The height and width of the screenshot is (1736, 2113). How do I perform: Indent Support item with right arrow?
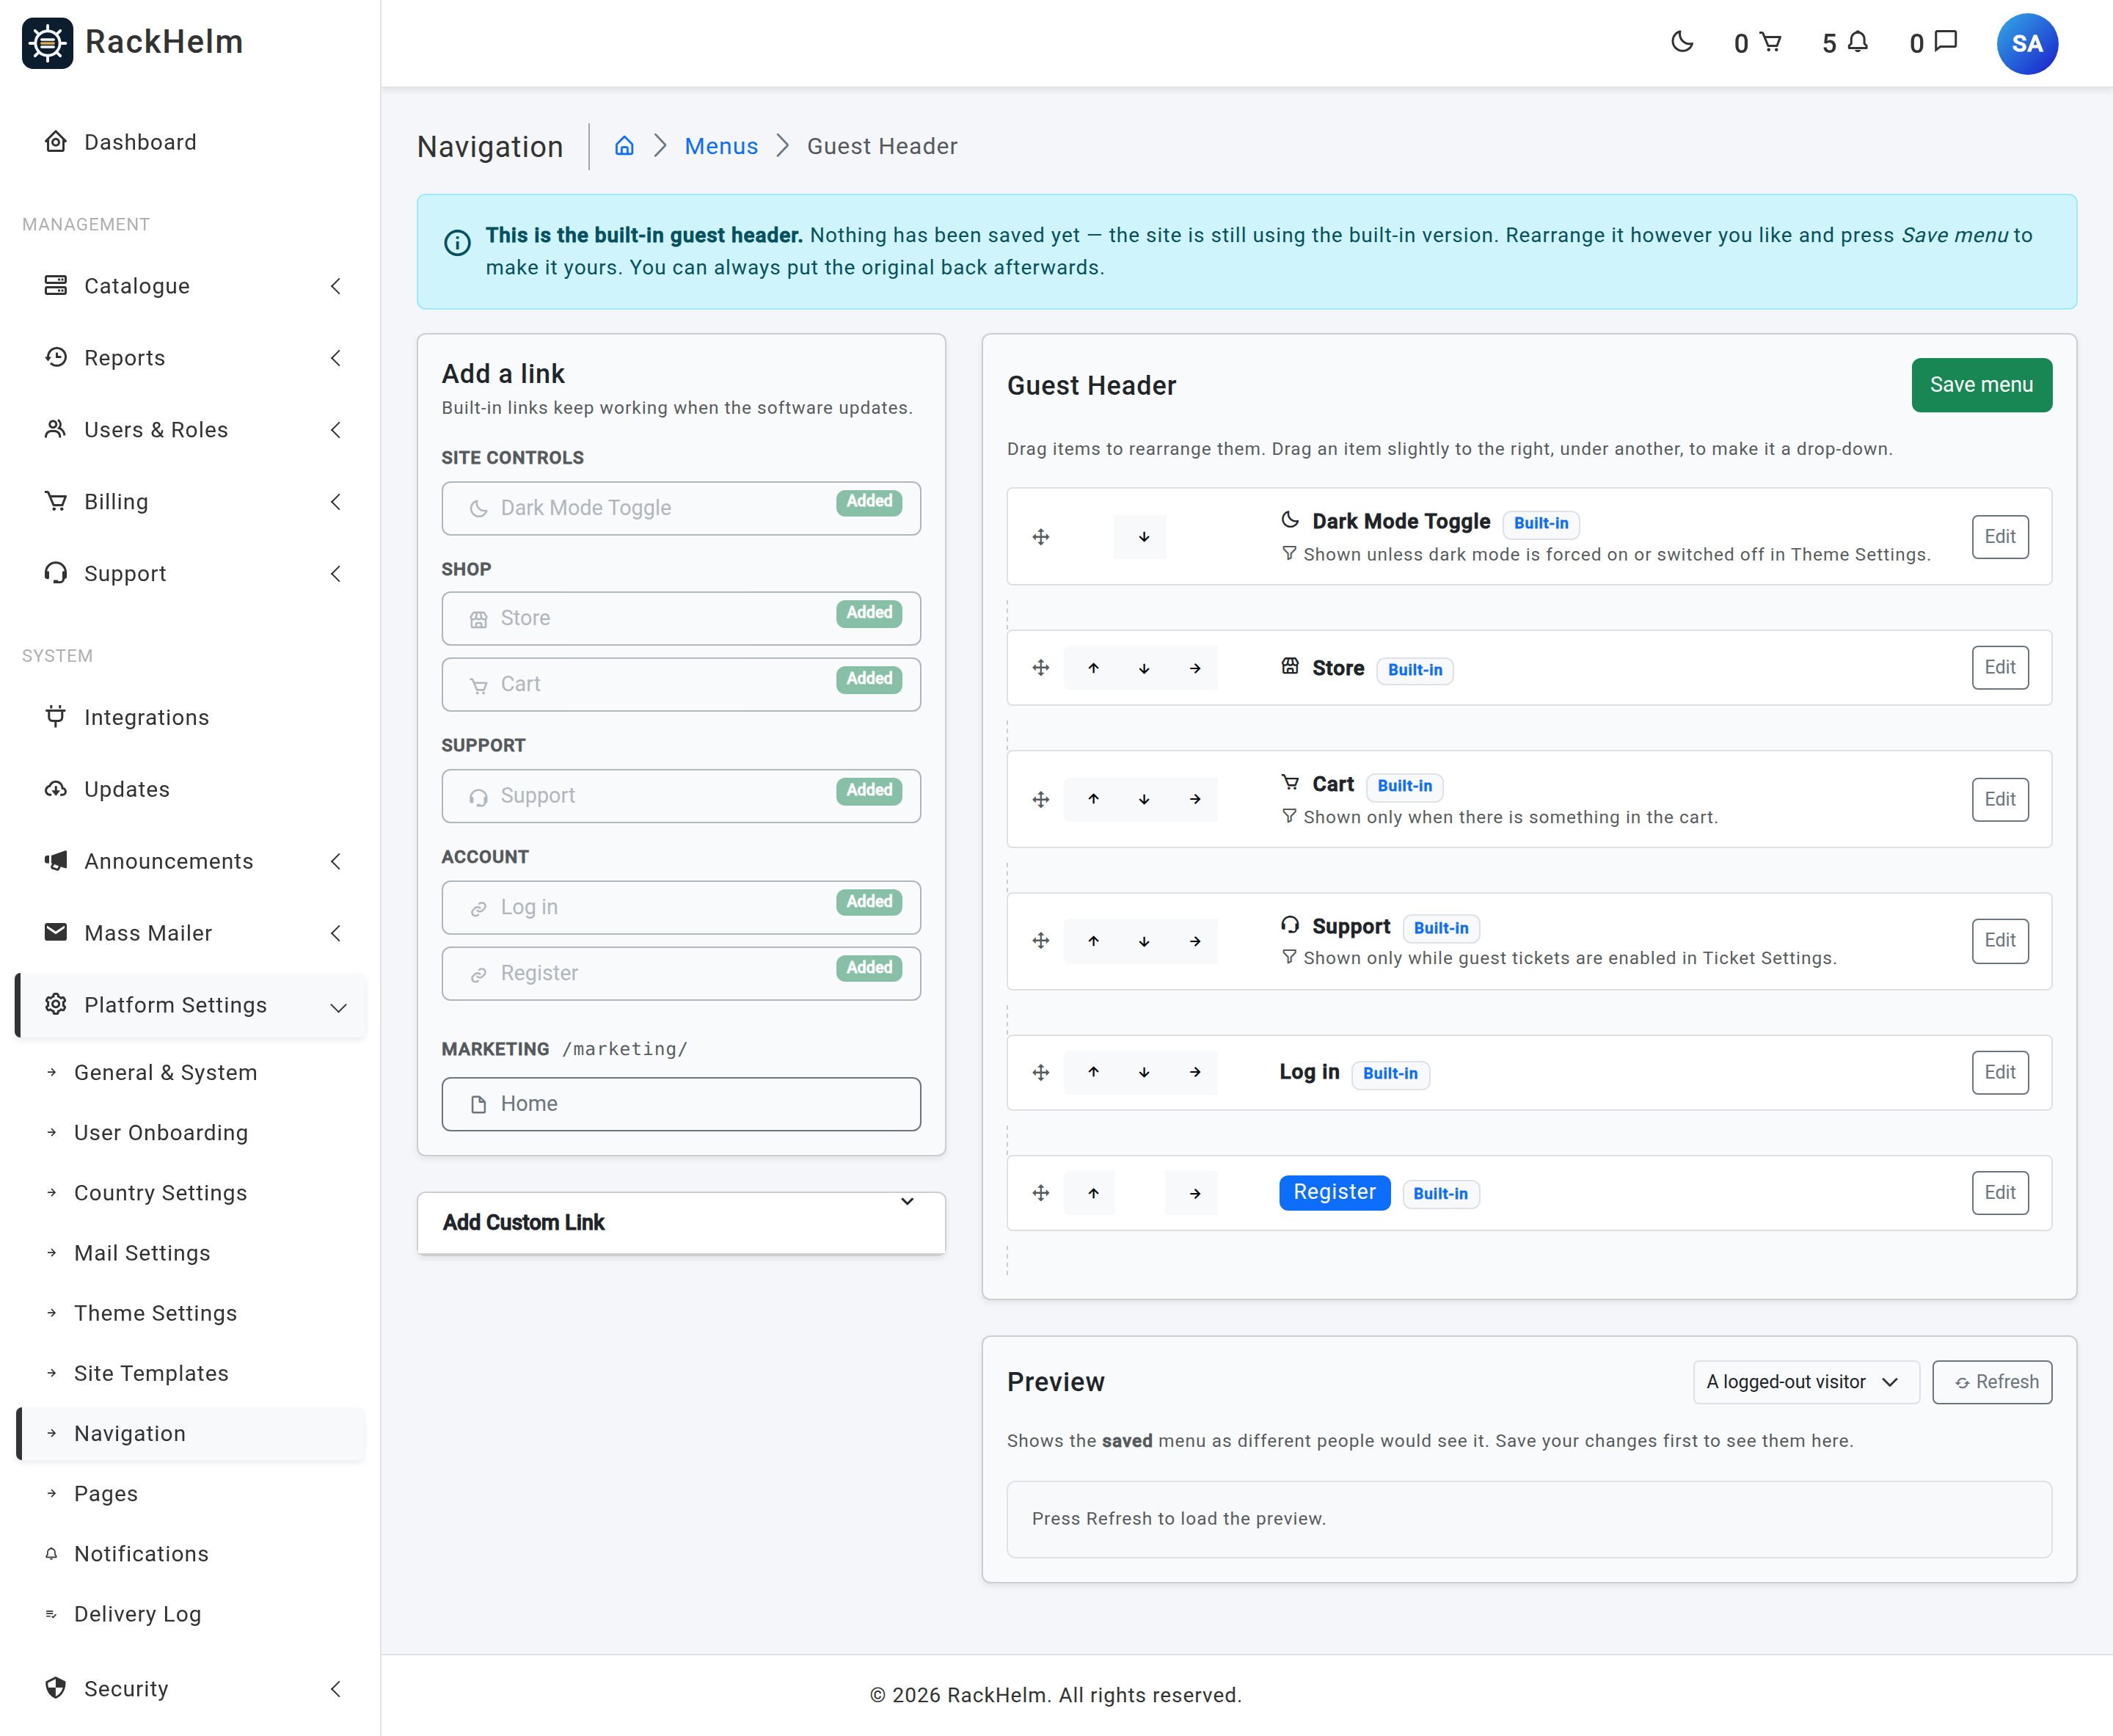pyautogui.click(x=1194, y=941)
